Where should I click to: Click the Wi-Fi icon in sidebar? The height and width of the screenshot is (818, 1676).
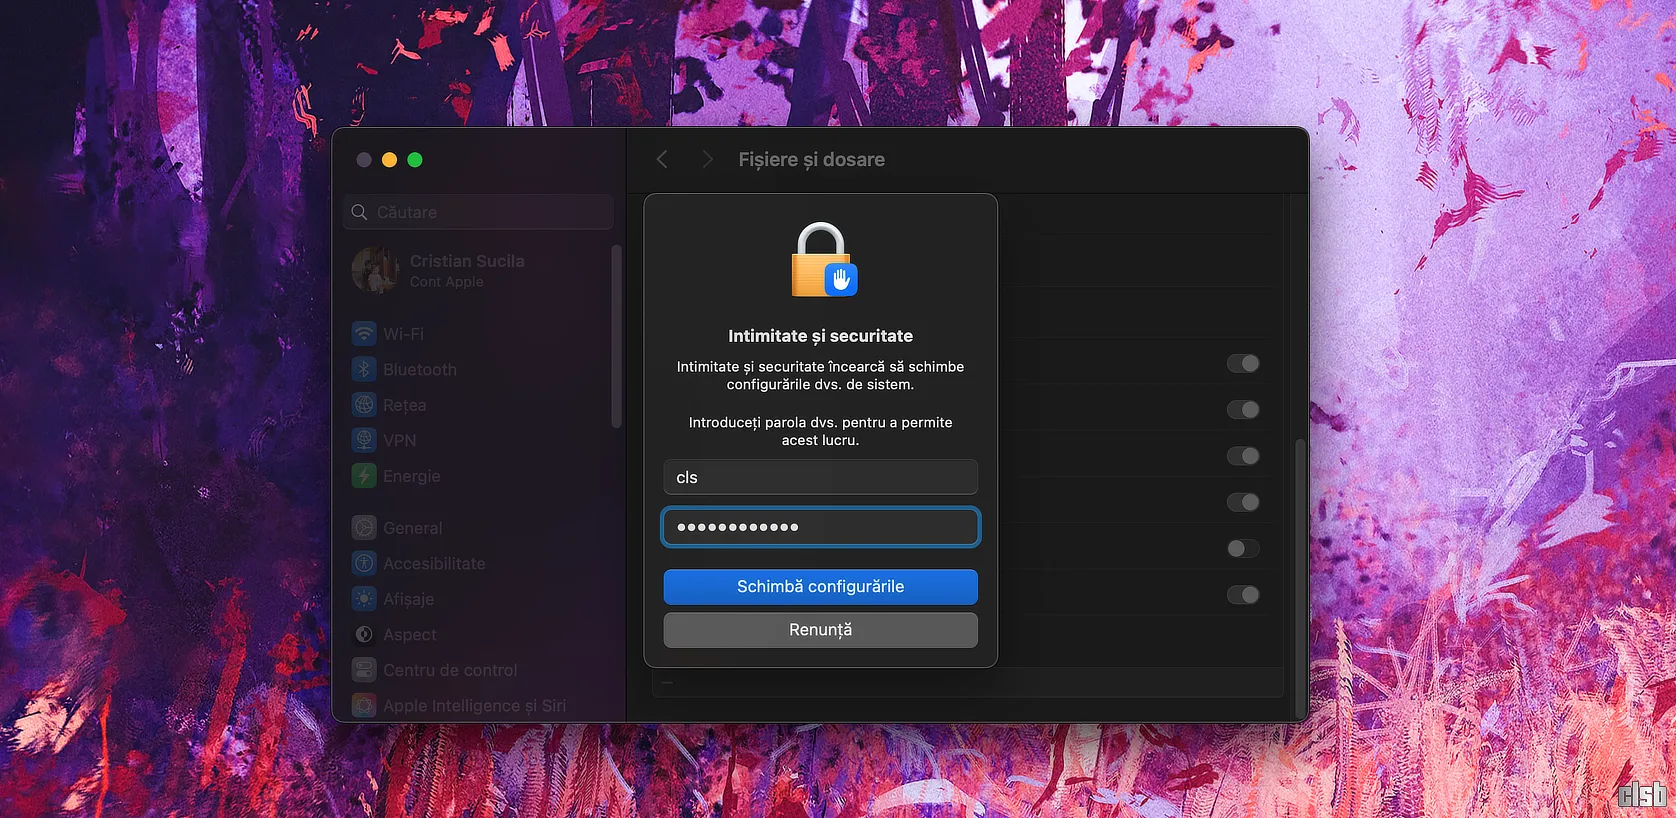[x=364, y=334]
